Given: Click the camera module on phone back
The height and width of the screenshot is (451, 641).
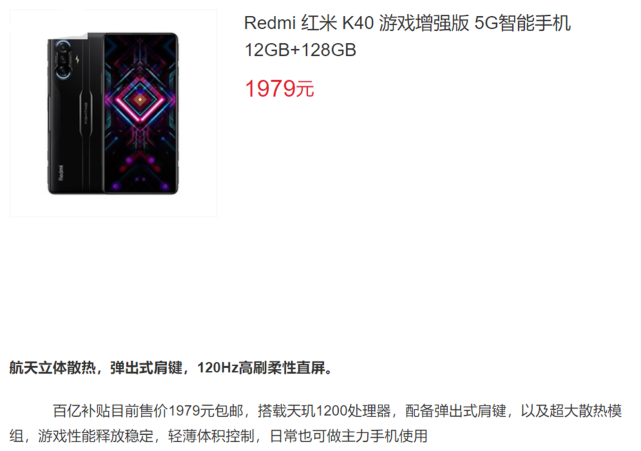Looking at the screenshot, I should tap(63, 59).
